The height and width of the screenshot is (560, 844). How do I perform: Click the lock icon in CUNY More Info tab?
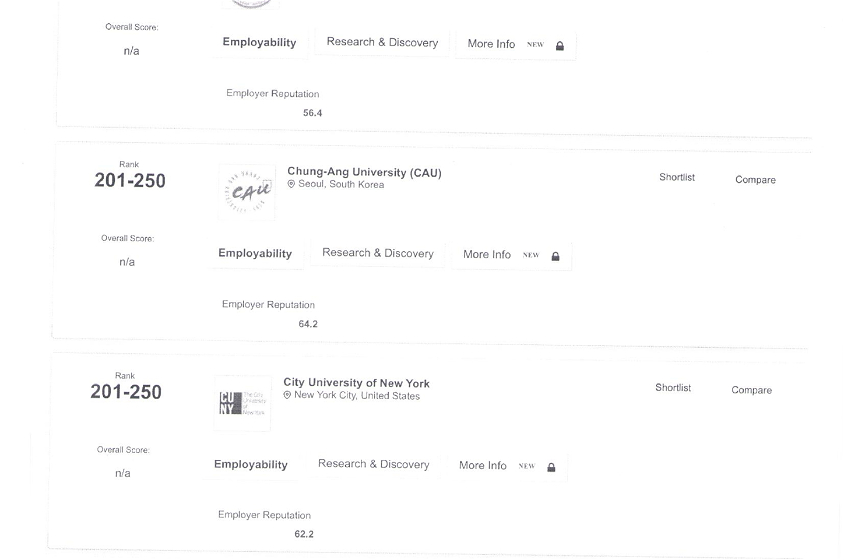coord(551,467)
